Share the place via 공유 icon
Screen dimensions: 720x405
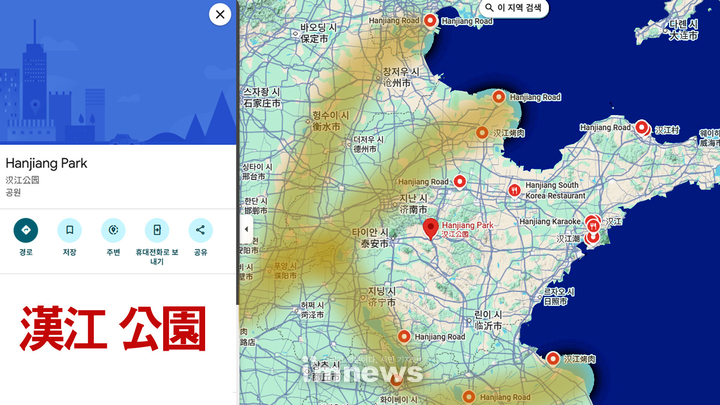[x=201, y=230]
